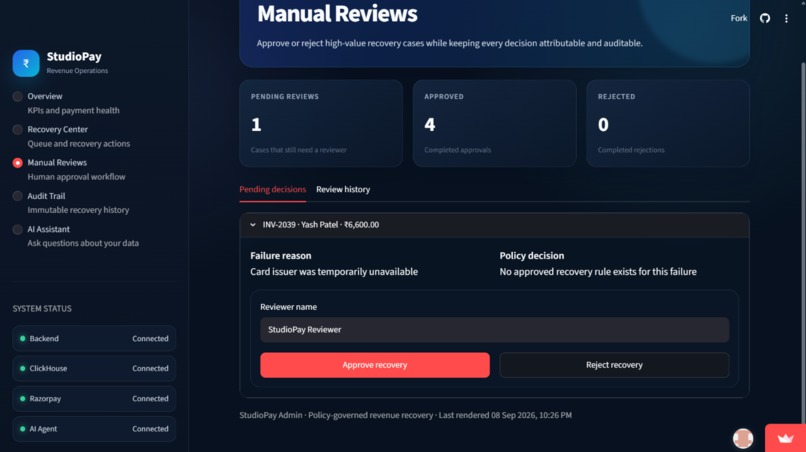Click the 'Immutable recovery history' caption
Screen dimensions: 806x452
click(x=78, y=210)
